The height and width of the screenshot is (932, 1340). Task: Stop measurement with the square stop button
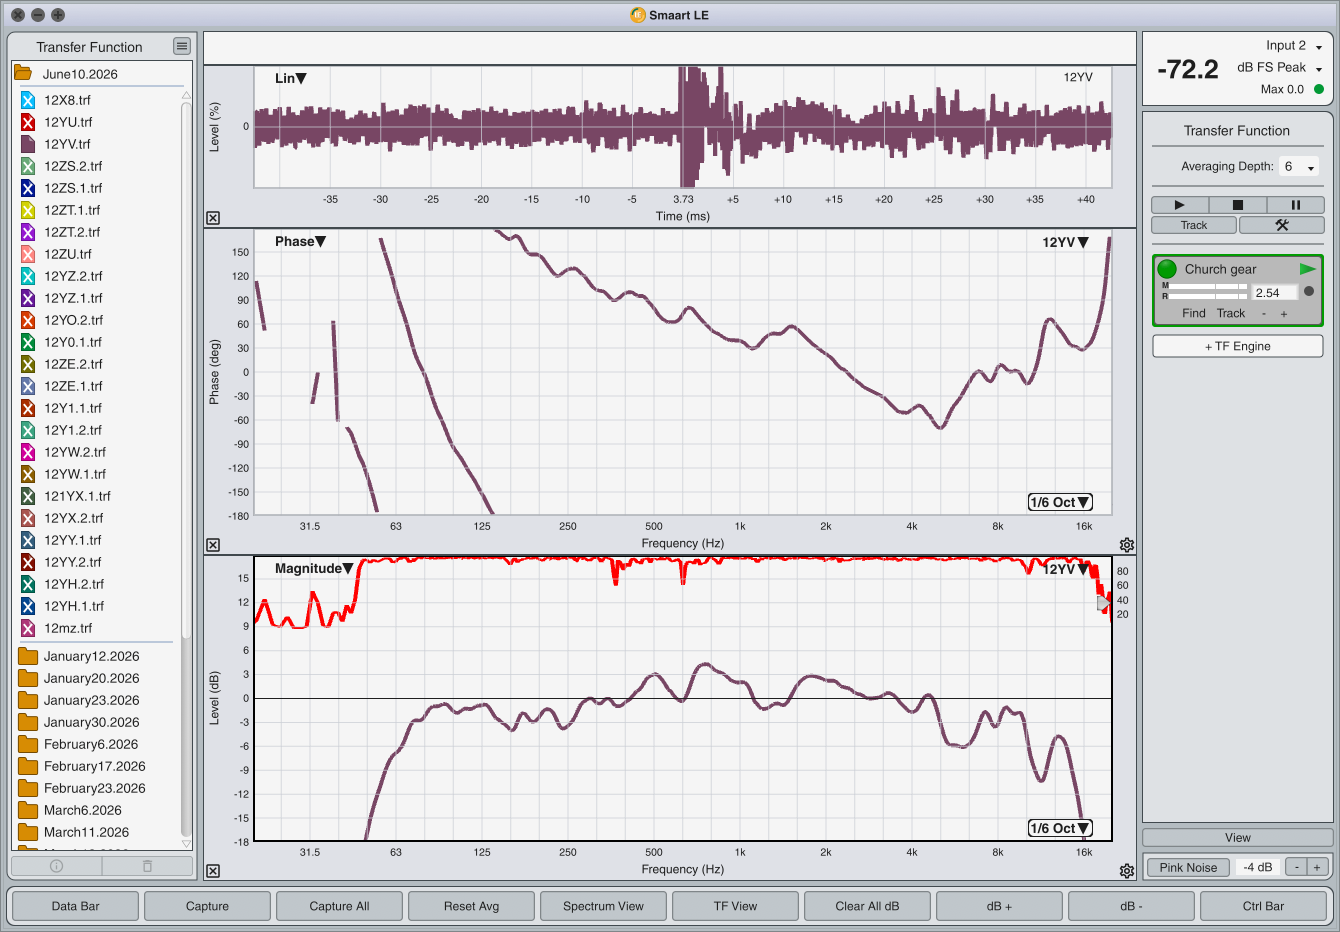pos(1237,204)
